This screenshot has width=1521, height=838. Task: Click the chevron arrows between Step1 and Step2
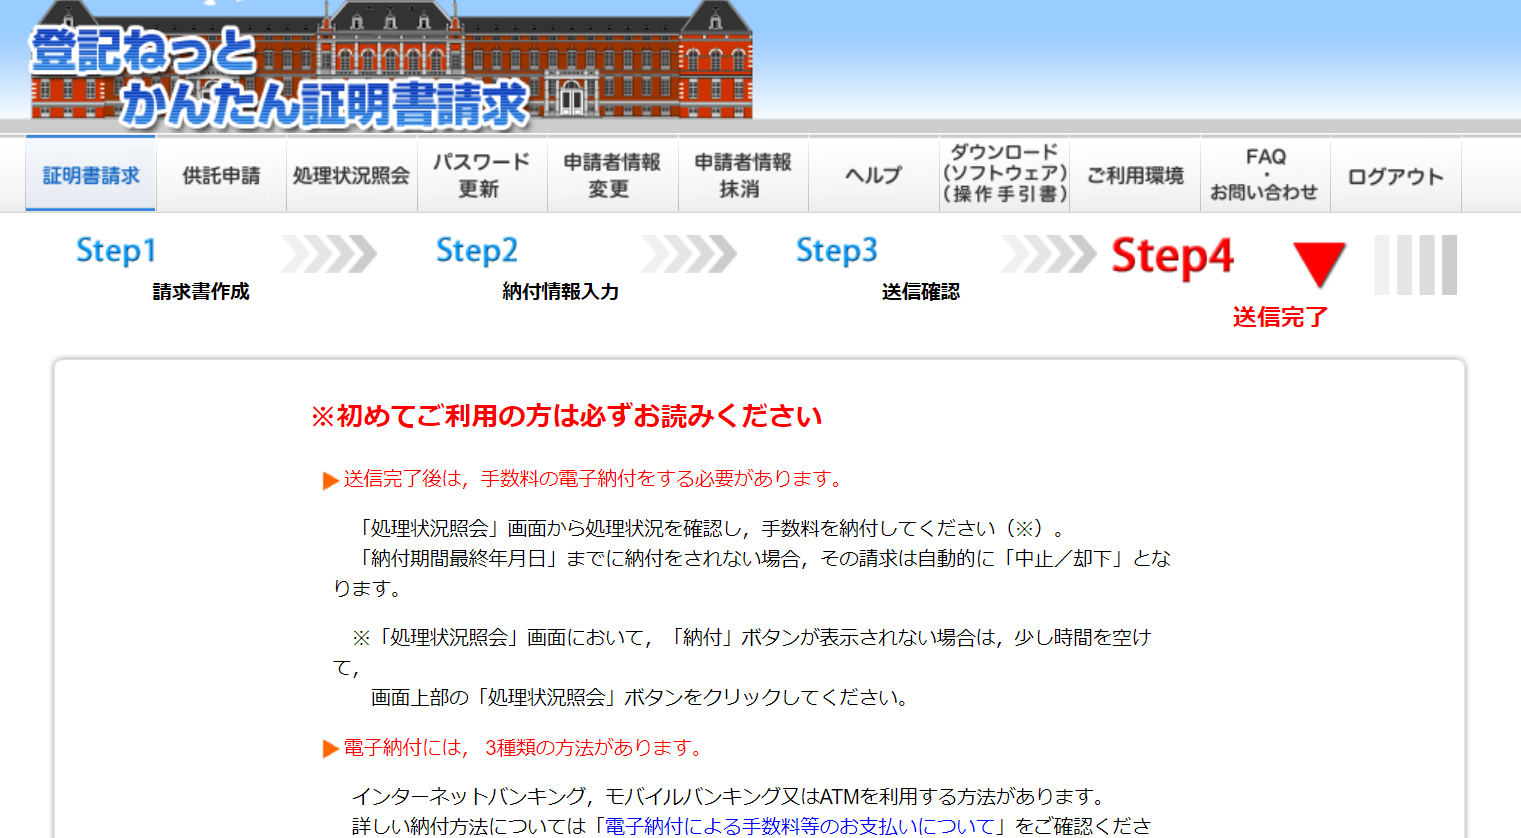329,254
